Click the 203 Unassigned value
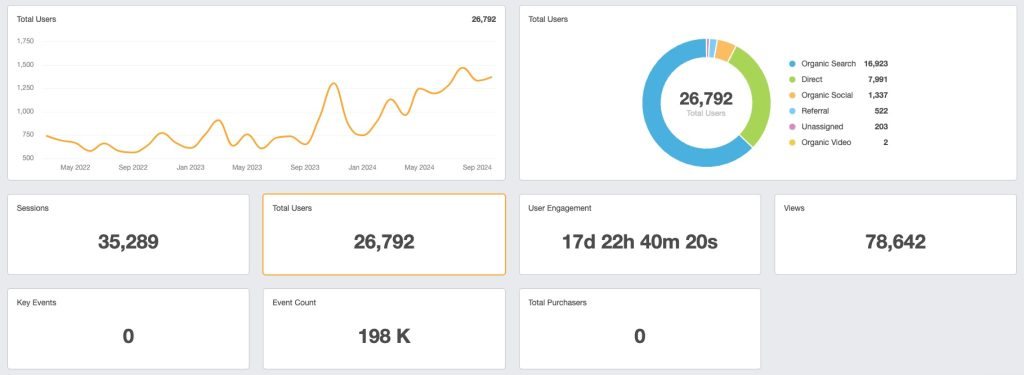This screenshot has width=1024, height=375. [881, 127]
